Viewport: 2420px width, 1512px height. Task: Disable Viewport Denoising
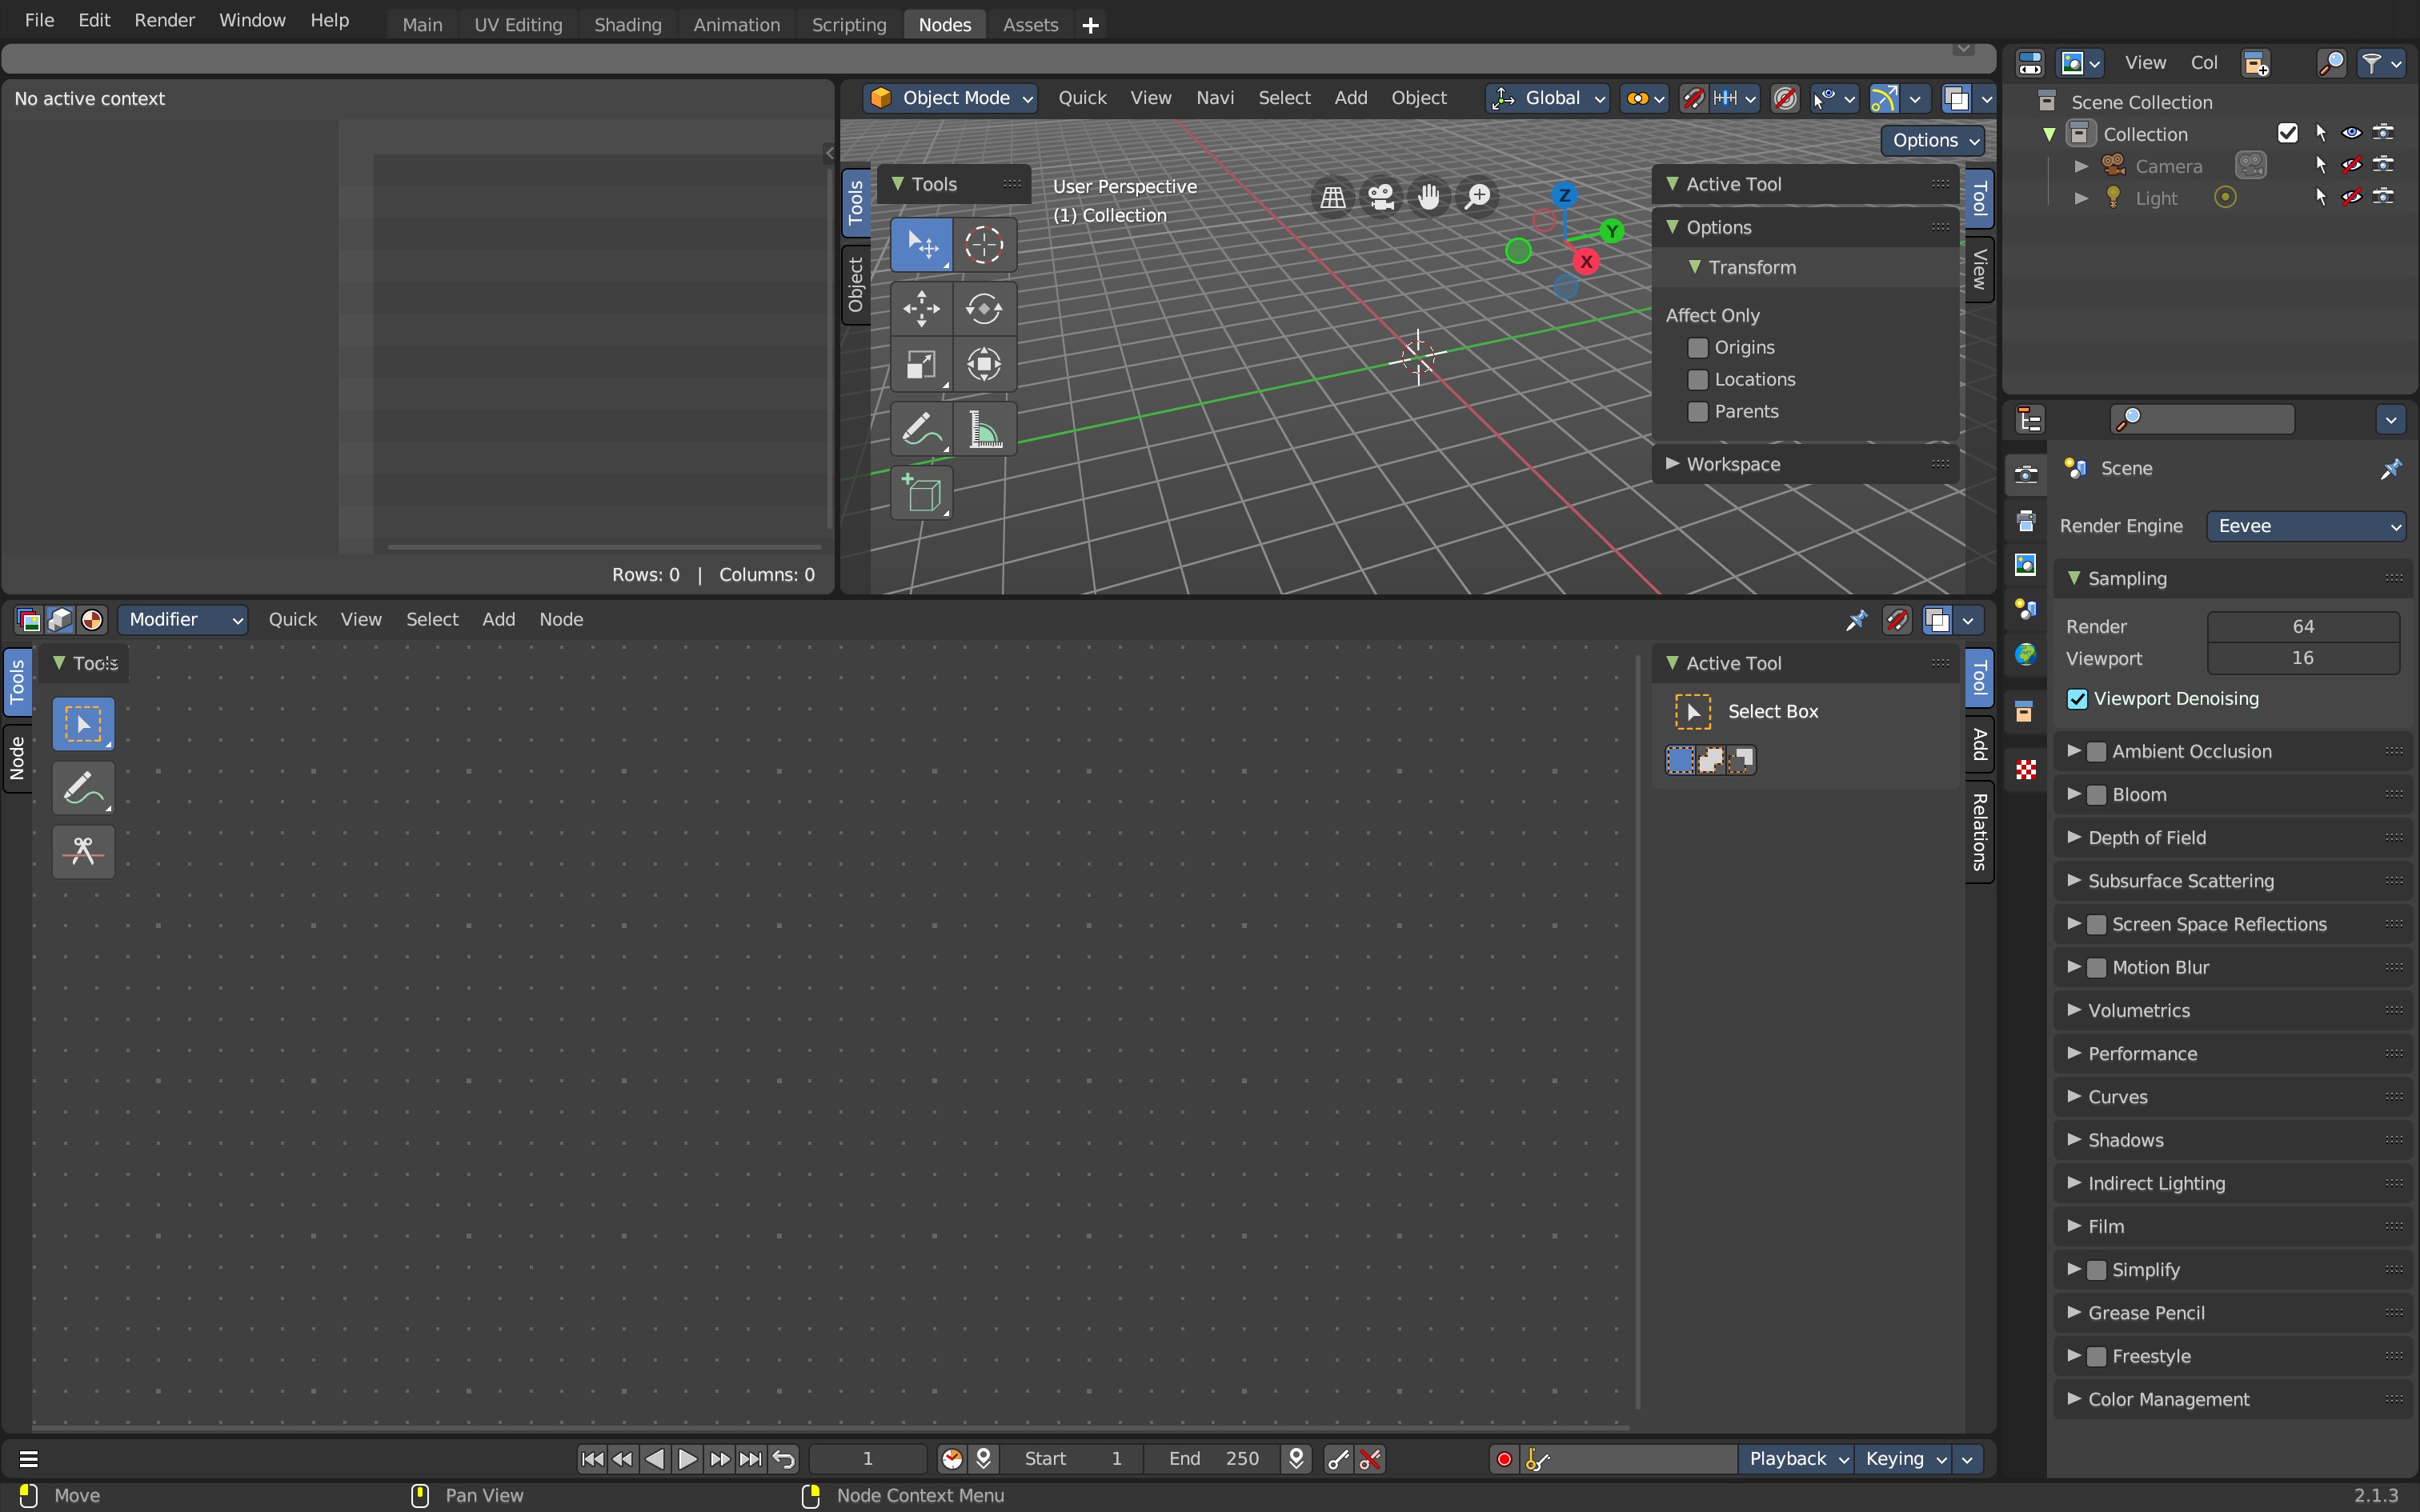pyautogui.click(x=2077, y=698)
